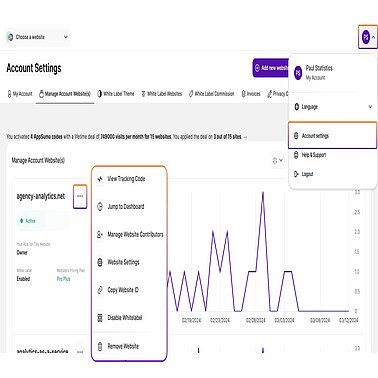Click the White Label Theme half-circle icon

[99, 94]
